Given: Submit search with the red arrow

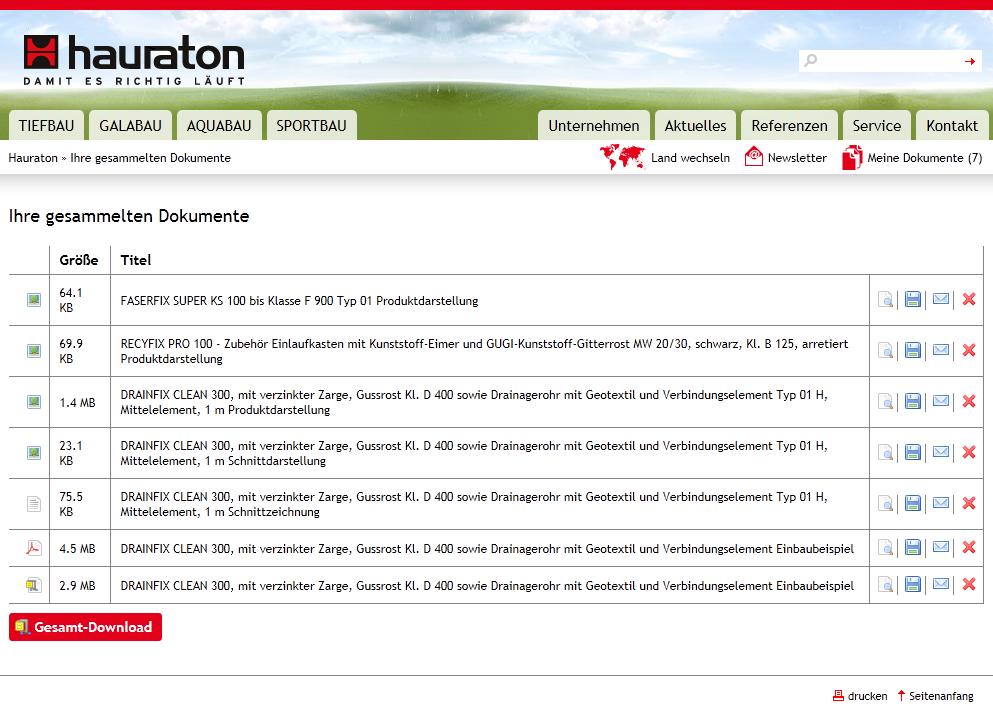Looking at the screenshot, I should pyautogui.click(x=969, y=62).
